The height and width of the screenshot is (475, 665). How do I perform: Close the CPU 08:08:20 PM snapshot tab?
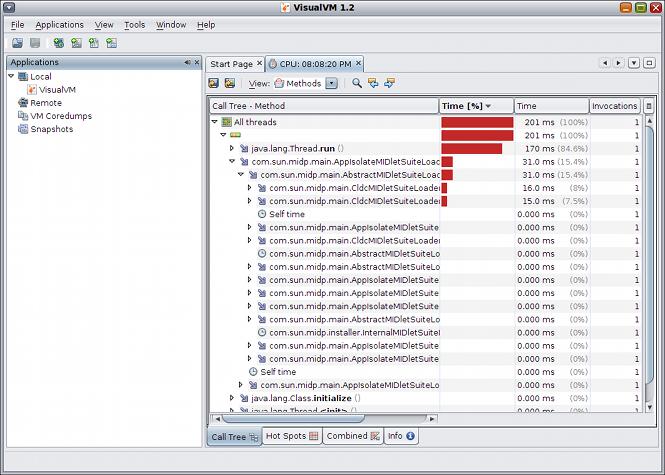click(x=358, y=64)
